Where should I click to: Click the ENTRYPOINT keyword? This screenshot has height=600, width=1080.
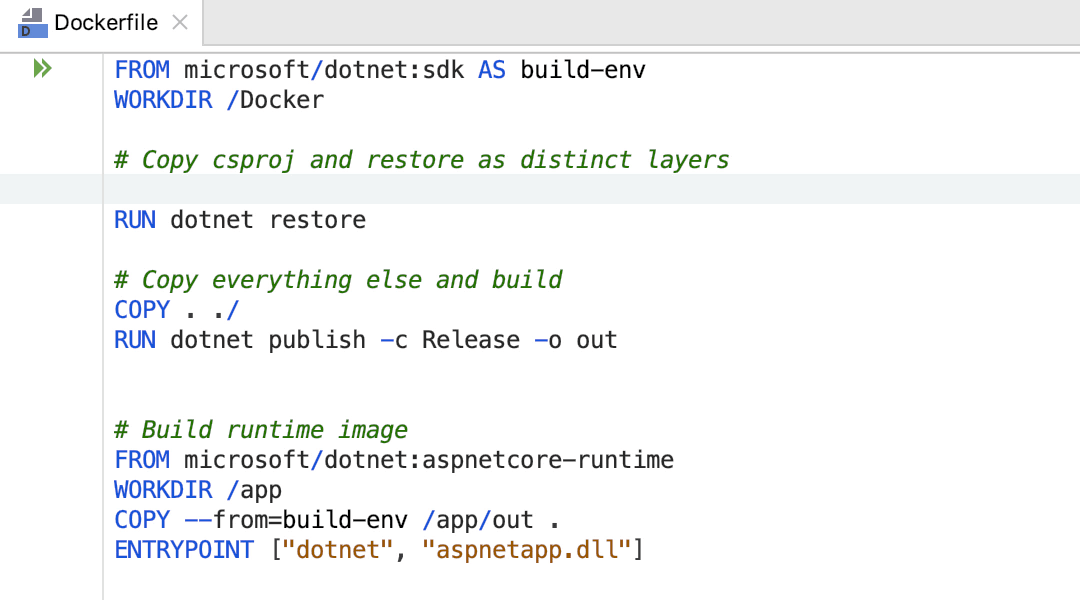coord(184,549)
